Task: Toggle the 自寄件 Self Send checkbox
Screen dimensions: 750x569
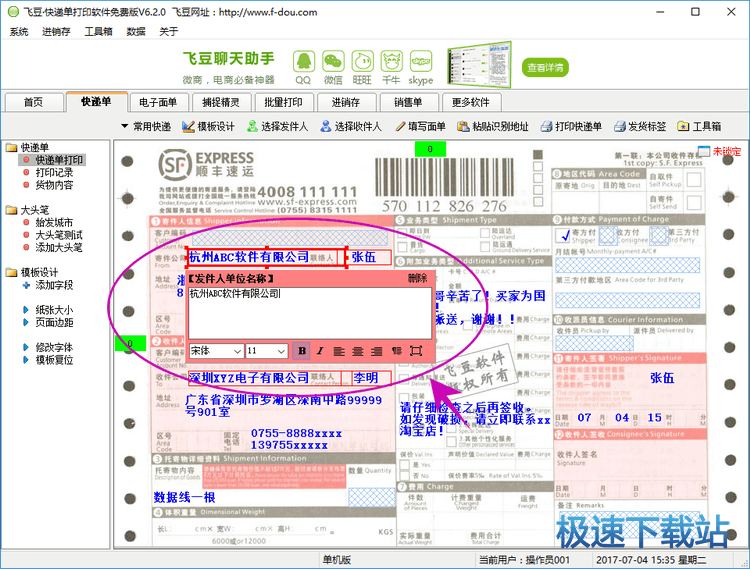Action: [694, 202]
